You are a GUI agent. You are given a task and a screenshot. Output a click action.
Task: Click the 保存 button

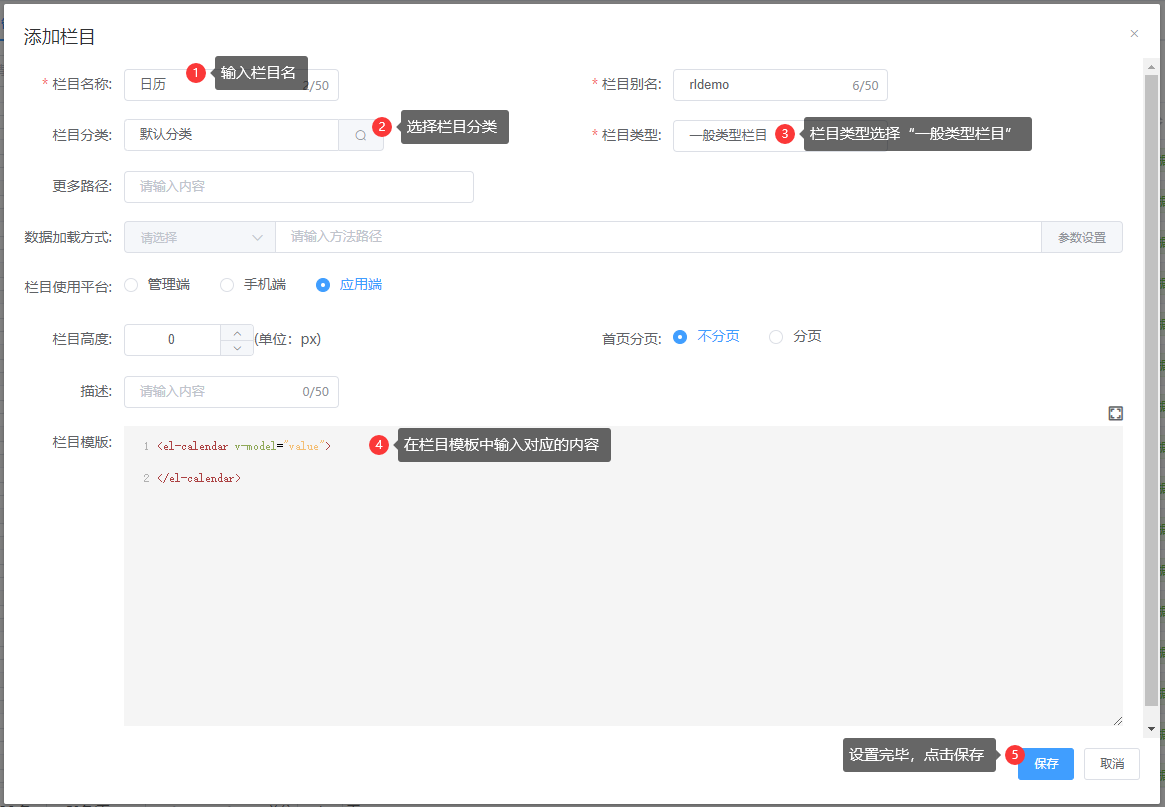[x=1045, y=764]
